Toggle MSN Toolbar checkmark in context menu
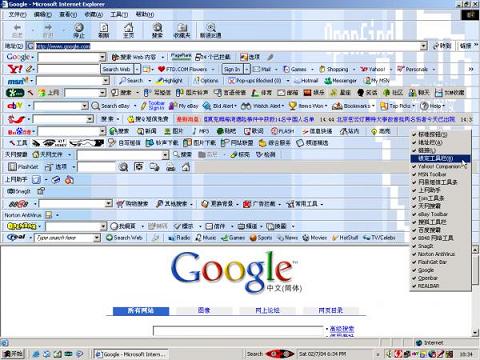This screenshot has height=360, width=480. (432, 174)
